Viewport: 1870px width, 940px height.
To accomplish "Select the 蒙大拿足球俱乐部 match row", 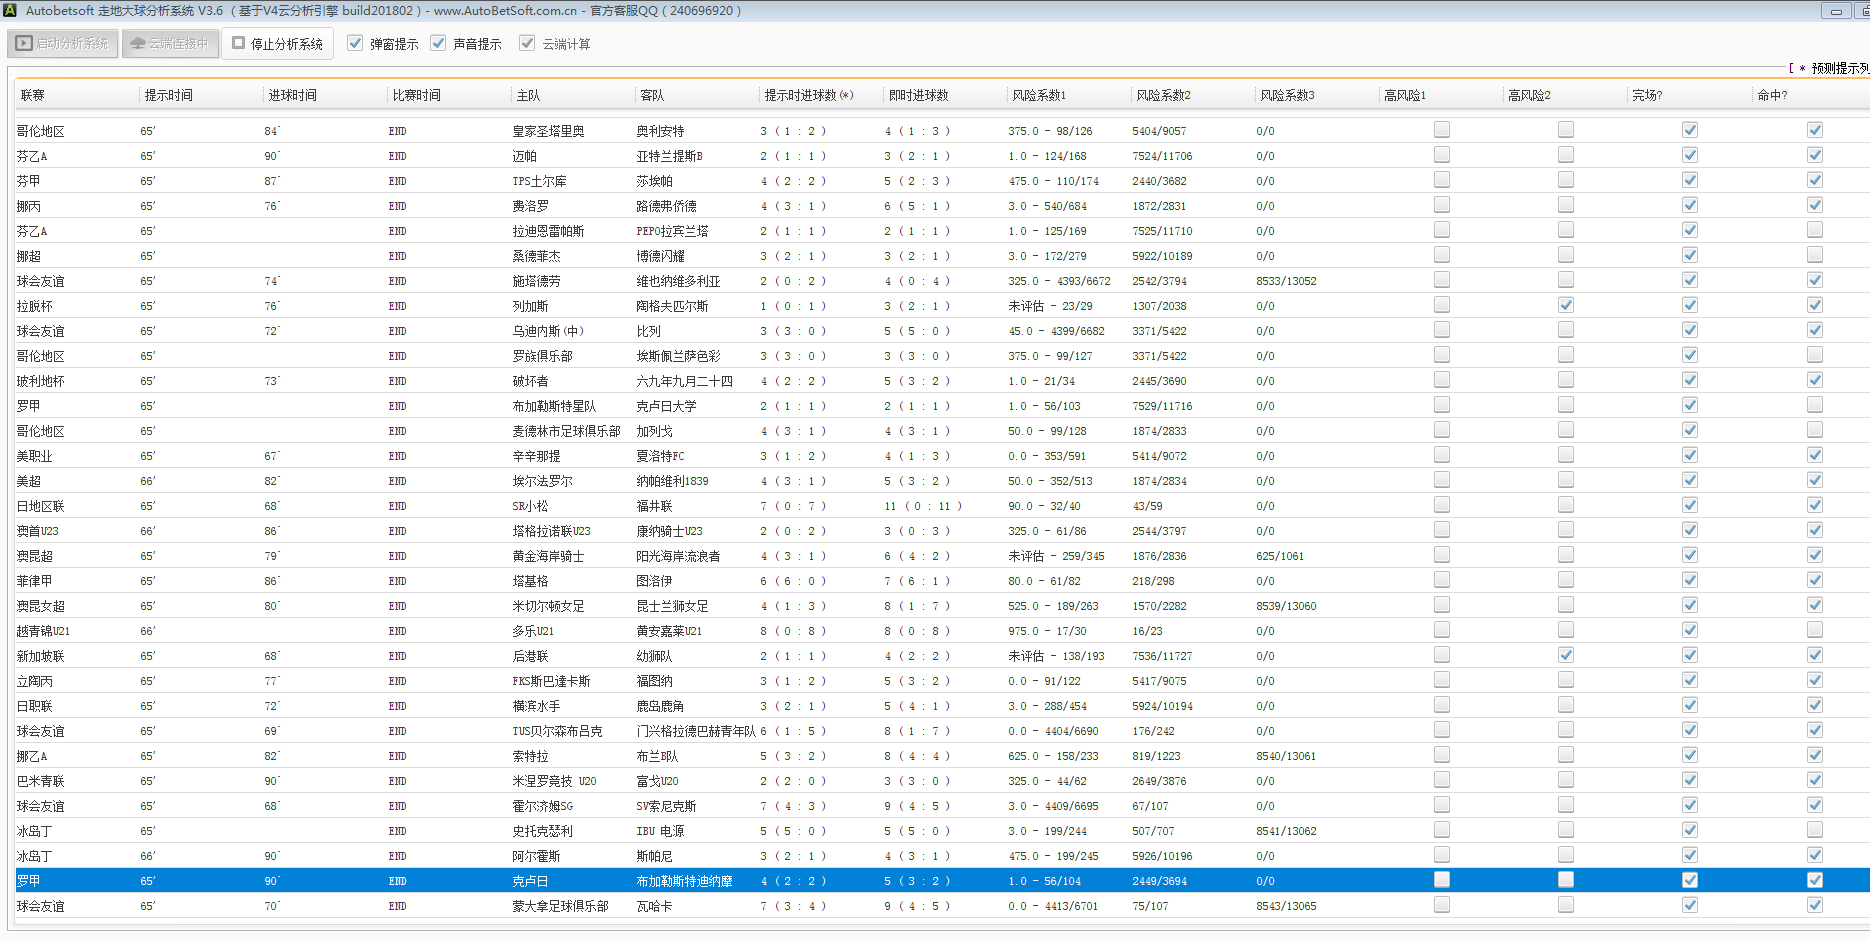I will (560, 906).
